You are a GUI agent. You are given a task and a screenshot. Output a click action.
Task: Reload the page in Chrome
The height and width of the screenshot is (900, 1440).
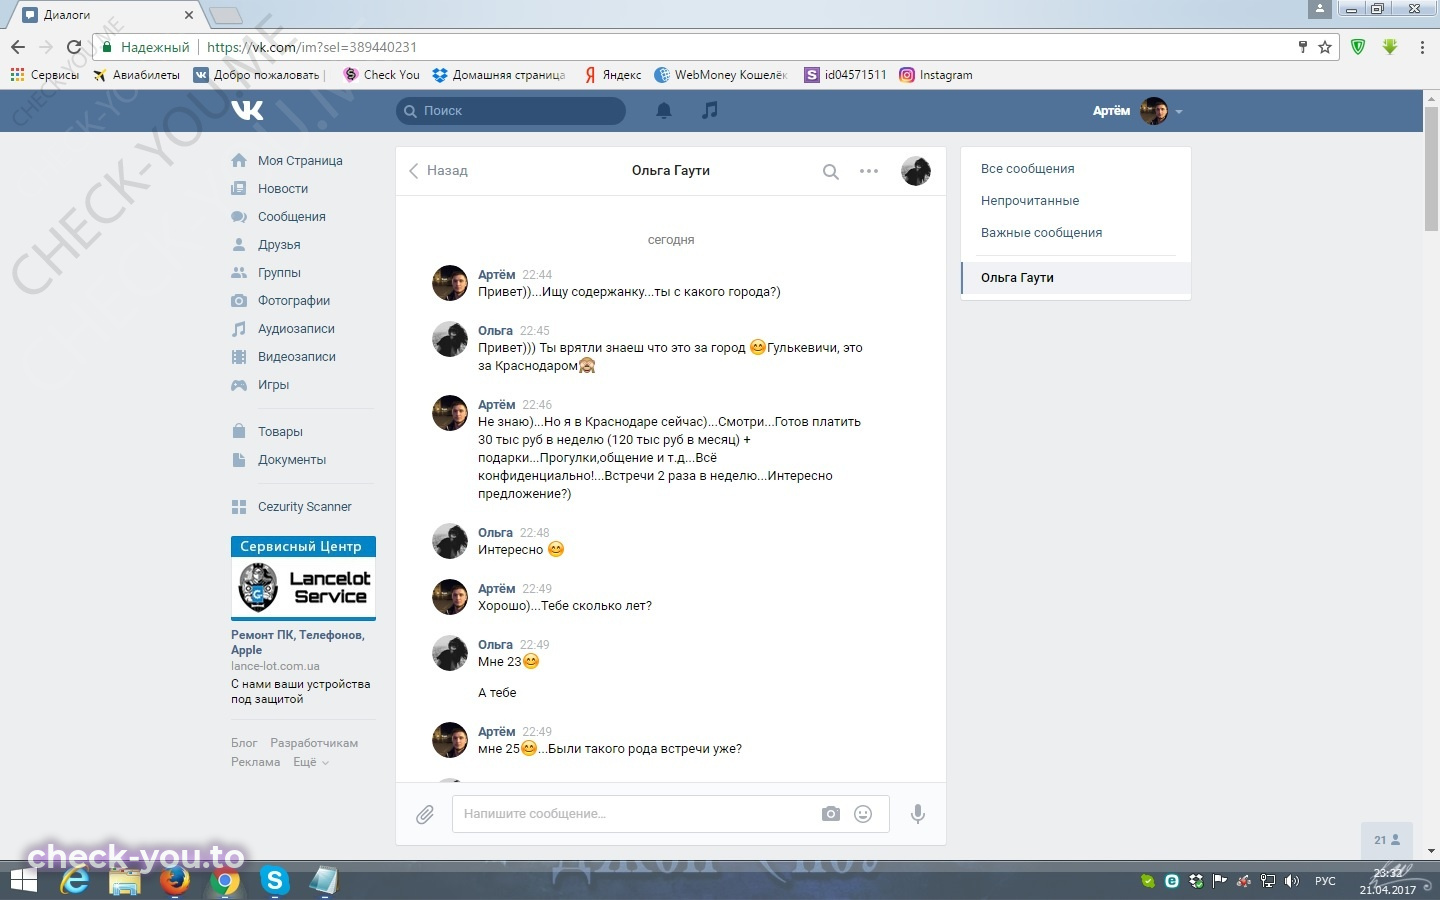point(73,47)
